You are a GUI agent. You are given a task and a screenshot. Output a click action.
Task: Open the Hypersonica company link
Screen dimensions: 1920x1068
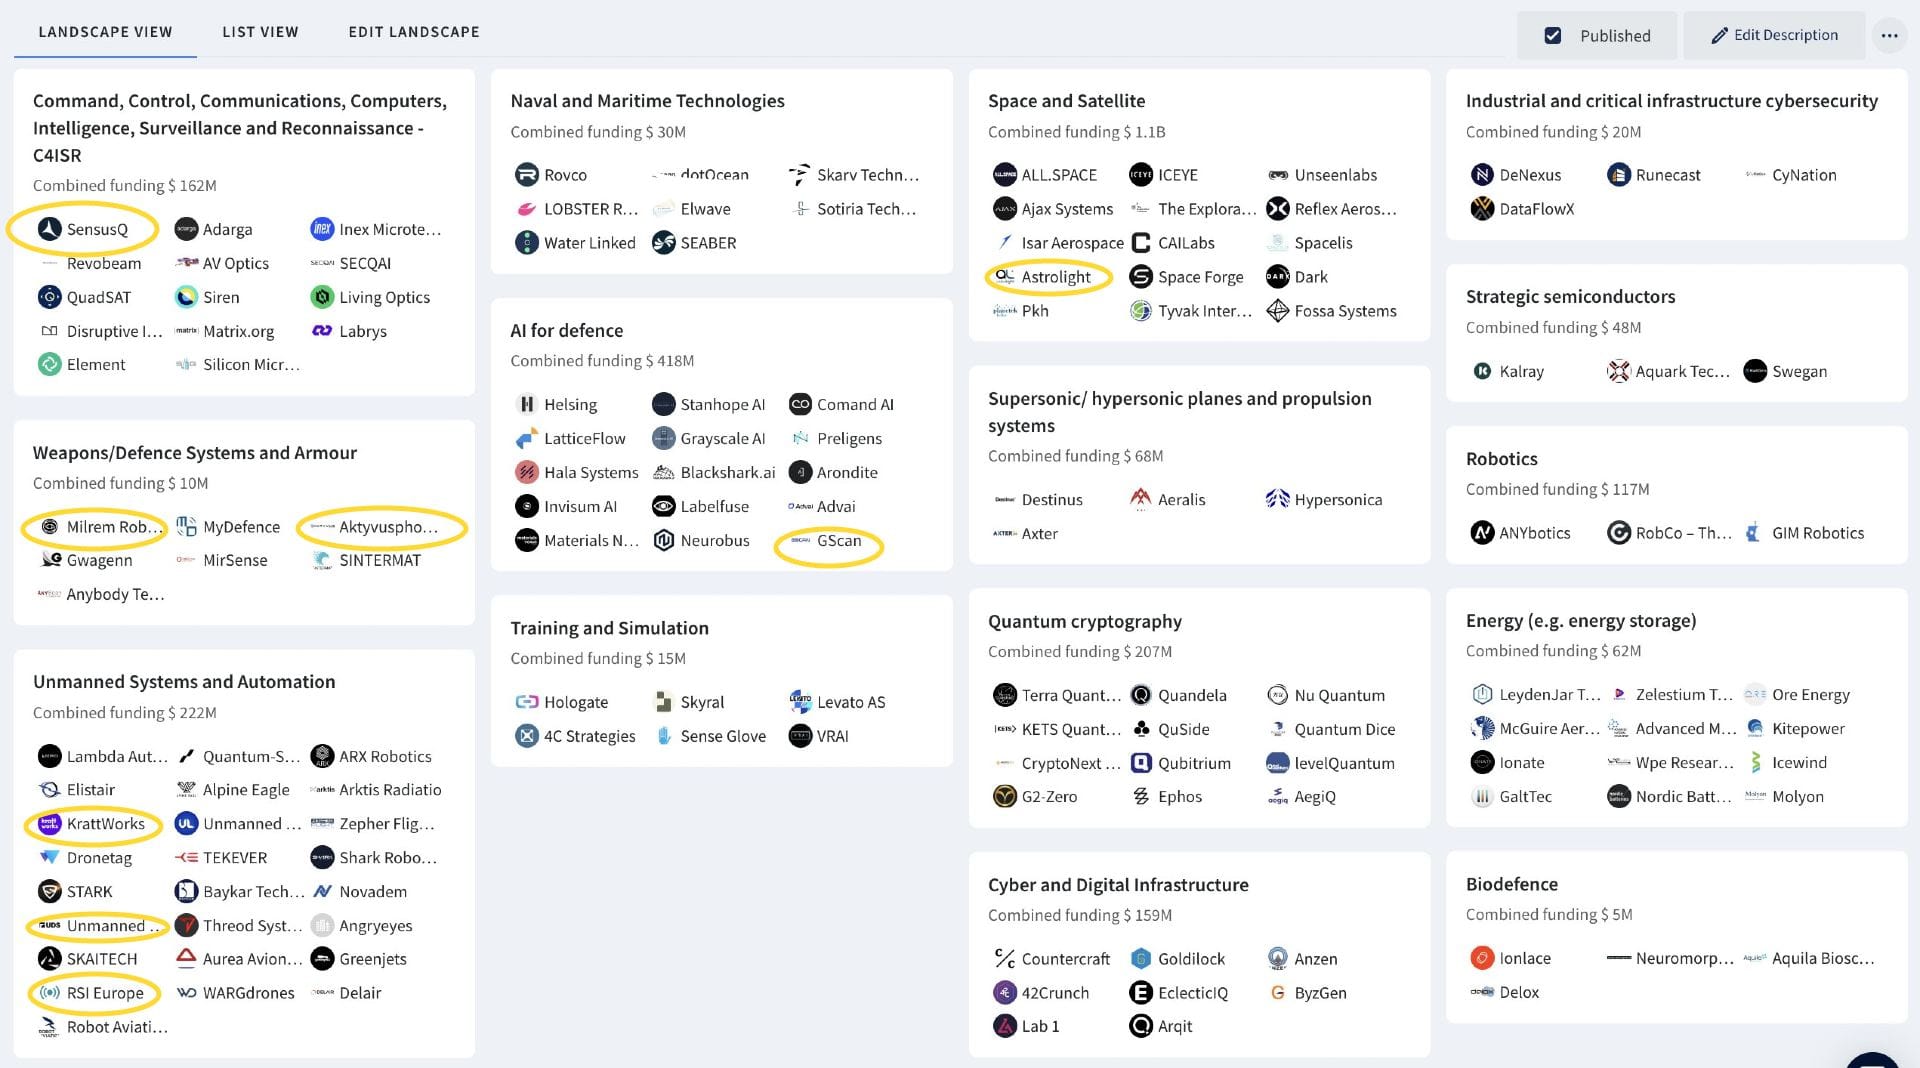1338,499
